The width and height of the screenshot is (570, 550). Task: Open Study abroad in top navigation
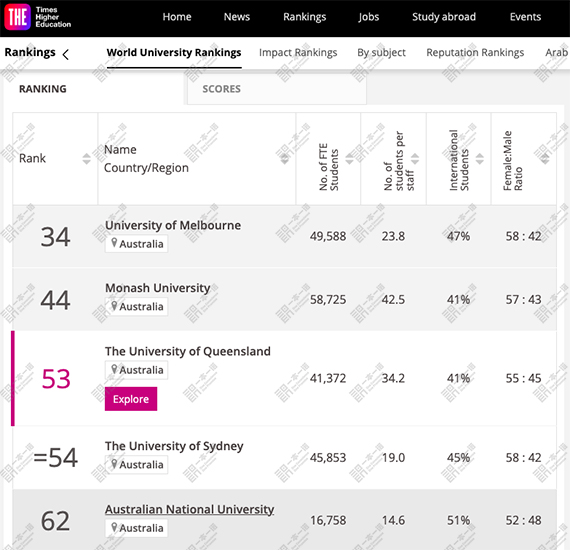[x=444, y=17]
